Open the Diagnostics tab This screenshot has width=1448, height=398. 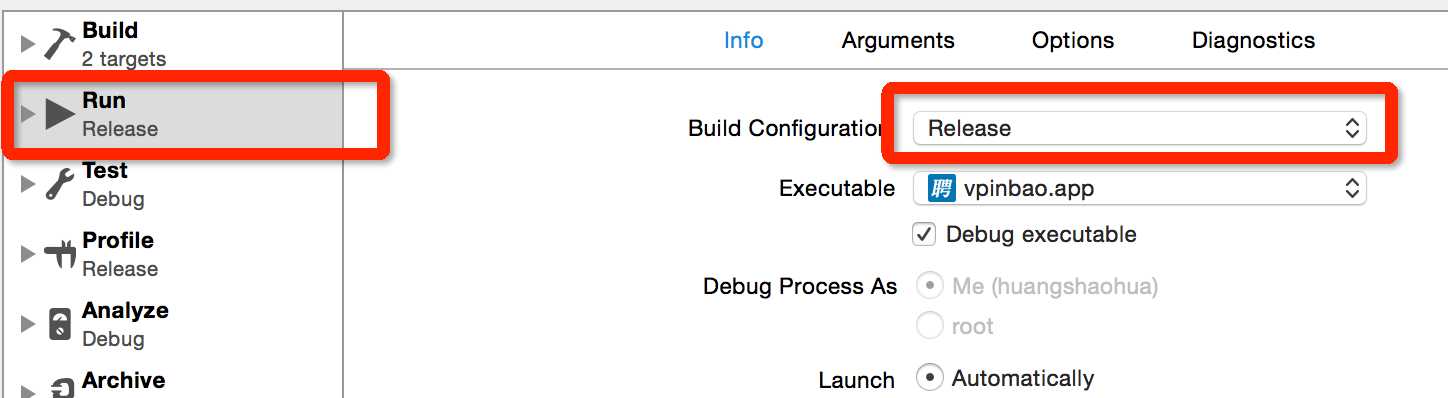1253,41
